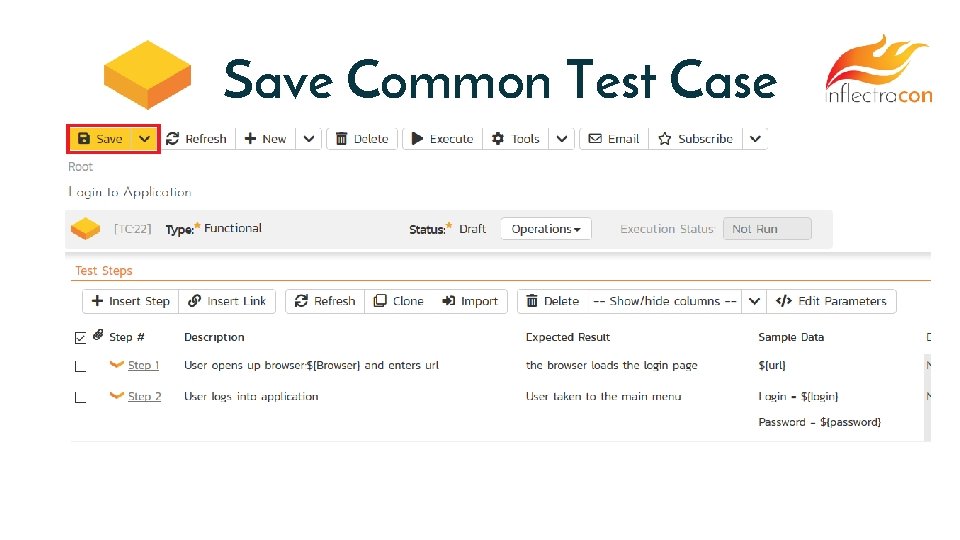
Task: Open the Show/hide columns dropdown
Action: point(754,301)
